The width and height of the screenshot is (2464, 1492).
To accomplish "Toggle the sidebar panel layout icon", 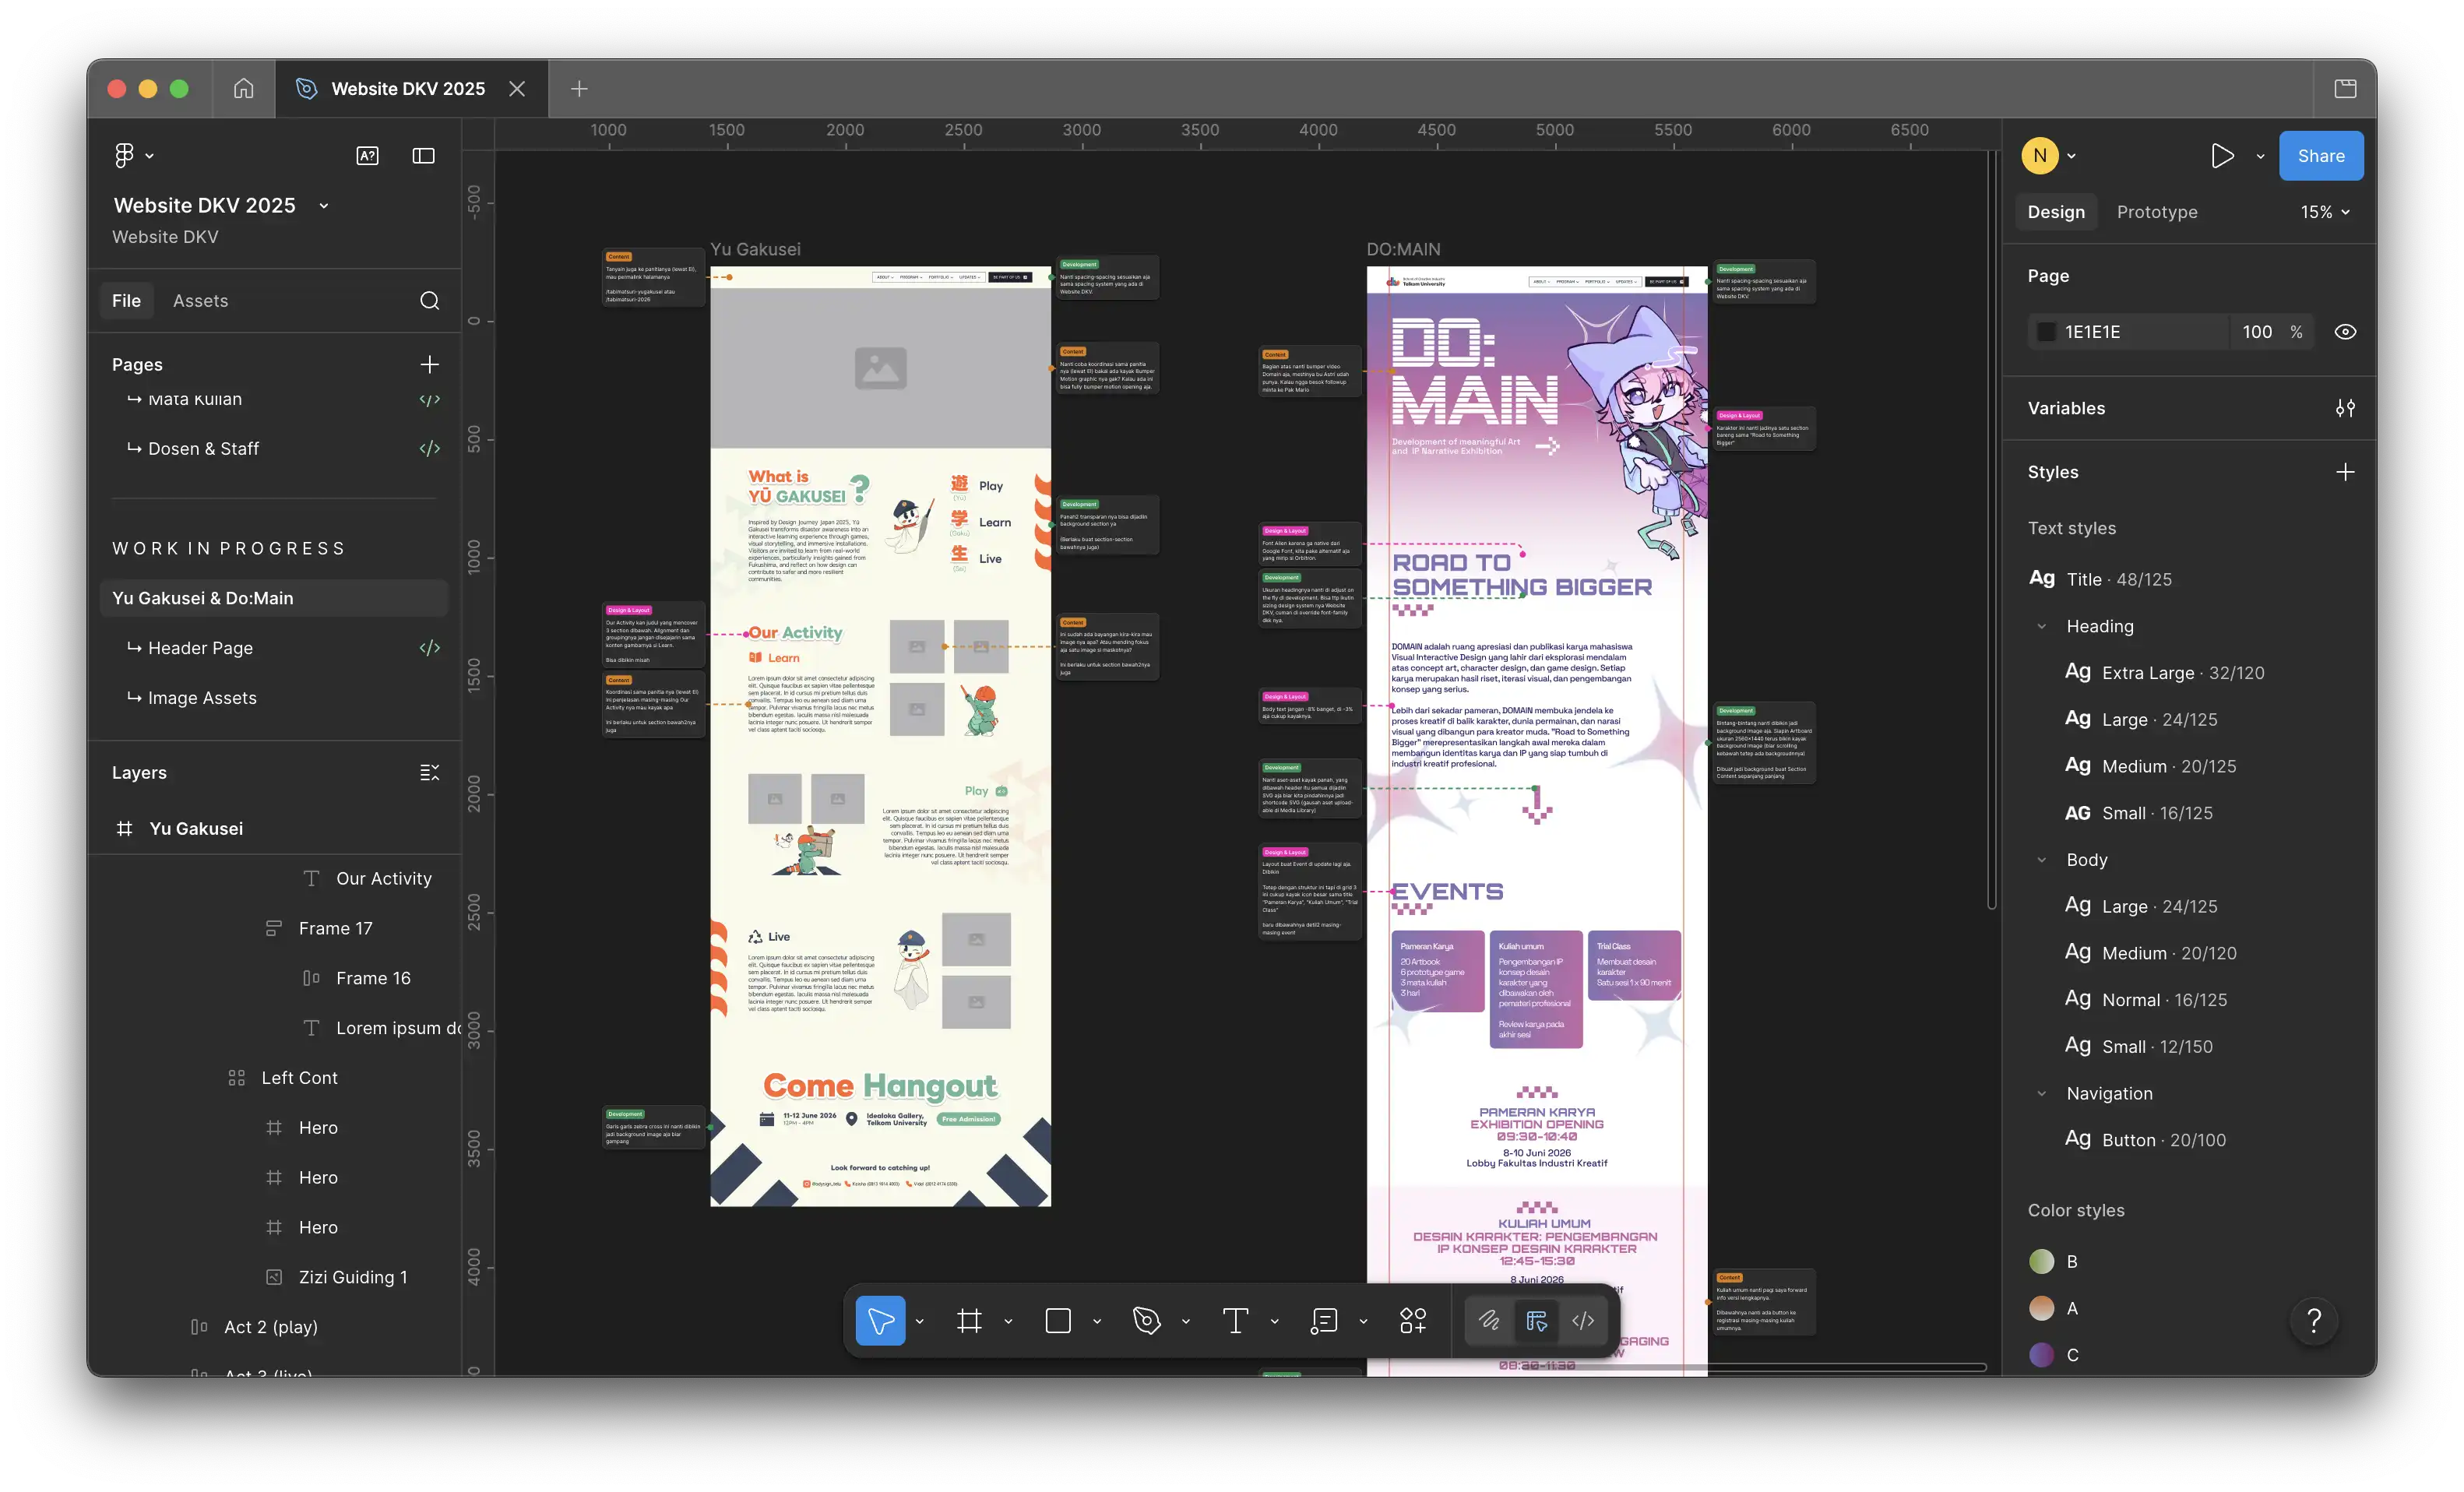I will coord(423,156).
